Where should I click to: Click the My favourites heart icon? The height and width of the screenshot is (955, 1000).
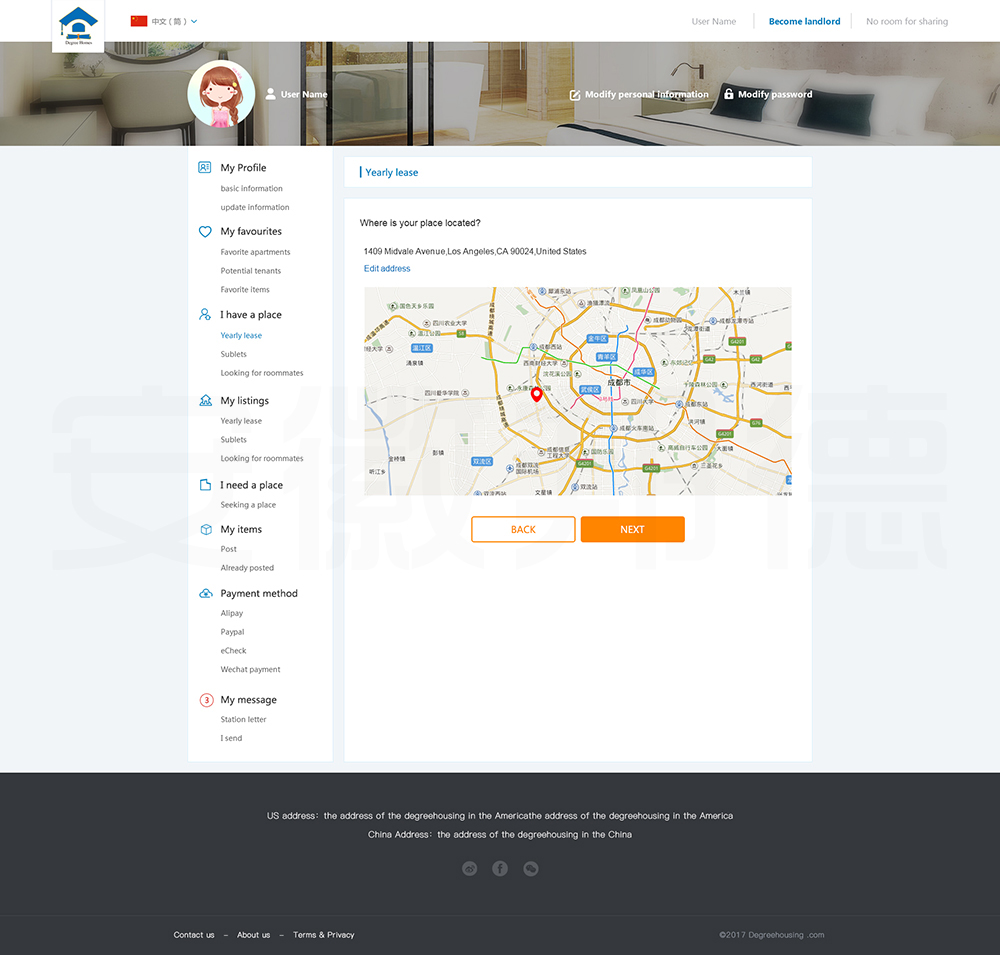(x=205, y=231)
